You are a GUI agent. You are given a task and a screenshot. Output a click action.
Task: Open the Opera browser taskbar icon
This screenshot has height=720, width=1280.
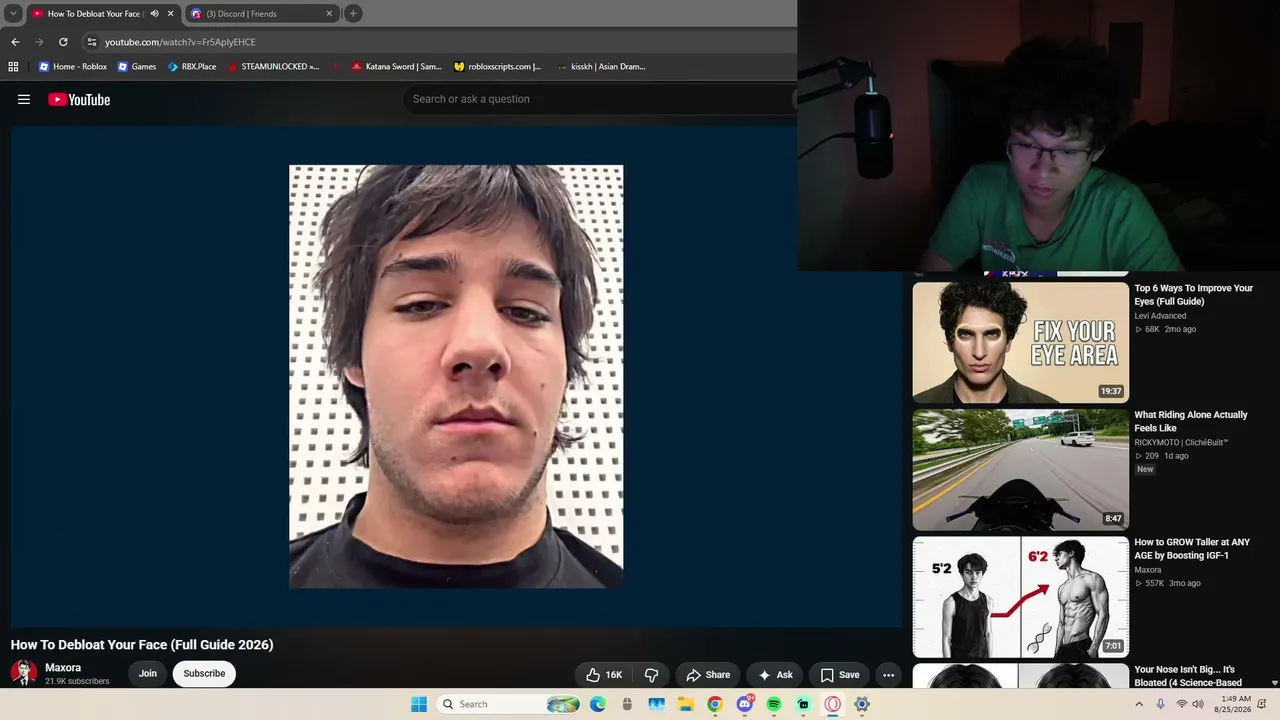pos(832,704)
